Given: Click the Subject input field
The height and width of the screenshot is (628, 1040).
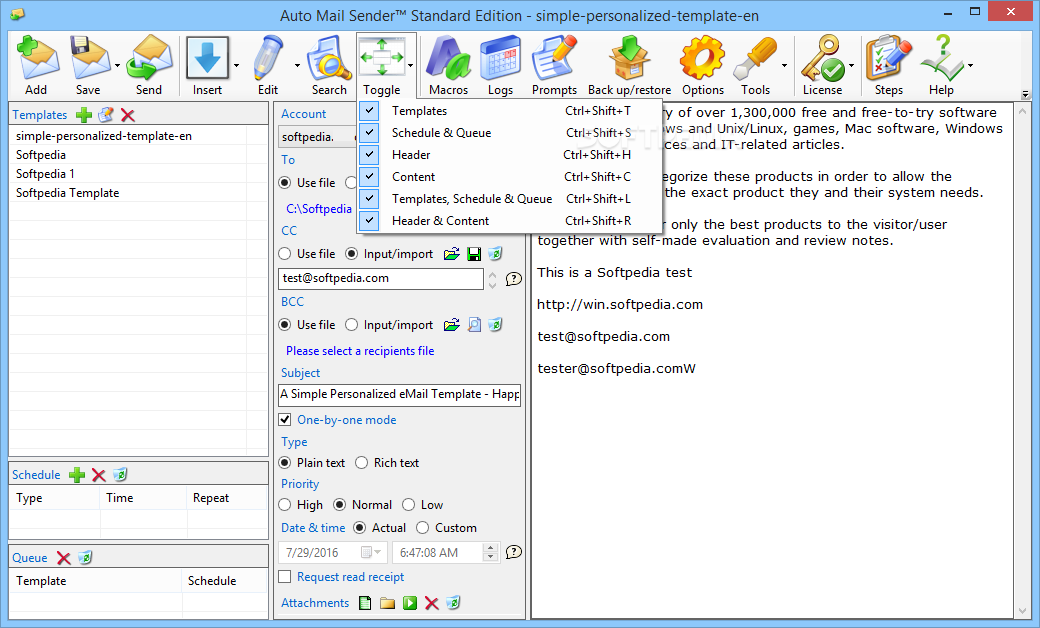Looking at the screenshot, I should point(399,395).
